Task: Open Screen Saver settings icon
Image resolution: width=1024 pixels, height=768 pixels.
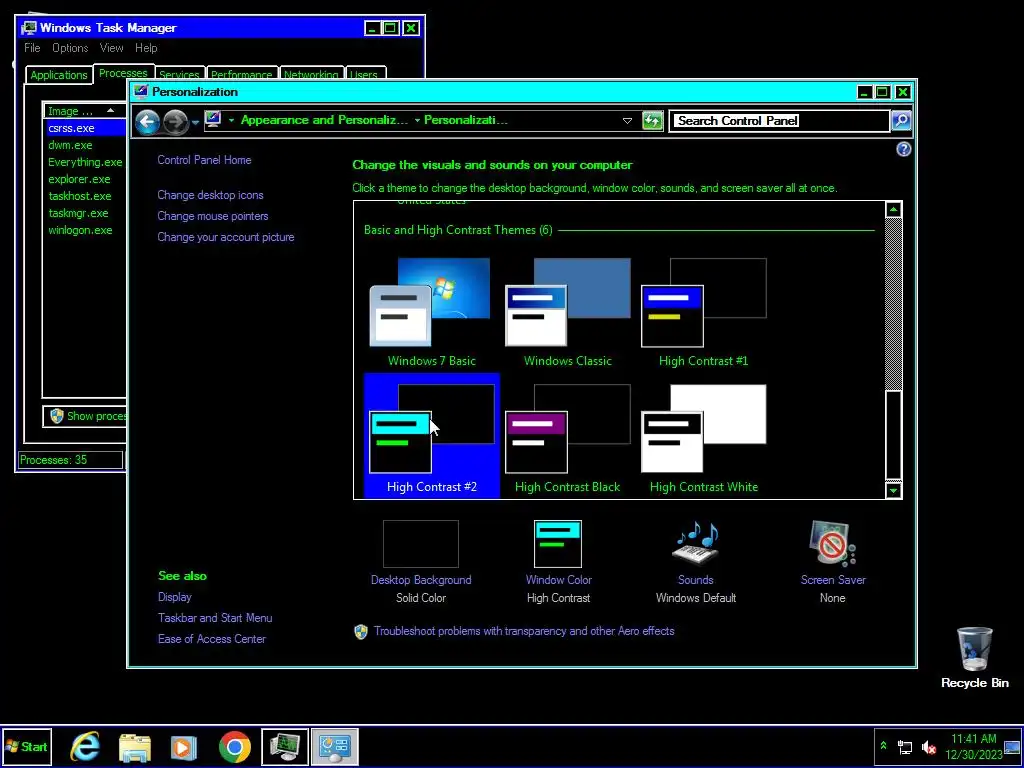Action: 833,543
